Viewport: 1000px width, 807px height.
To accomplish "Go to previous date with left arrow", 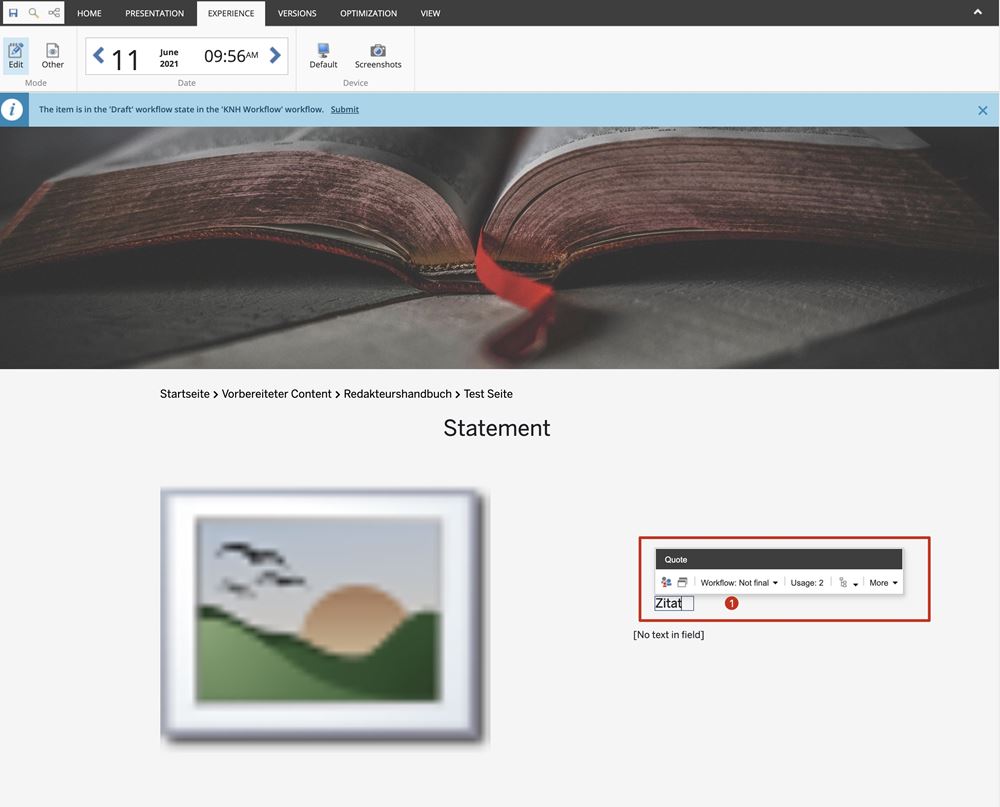I will point(98,56).
